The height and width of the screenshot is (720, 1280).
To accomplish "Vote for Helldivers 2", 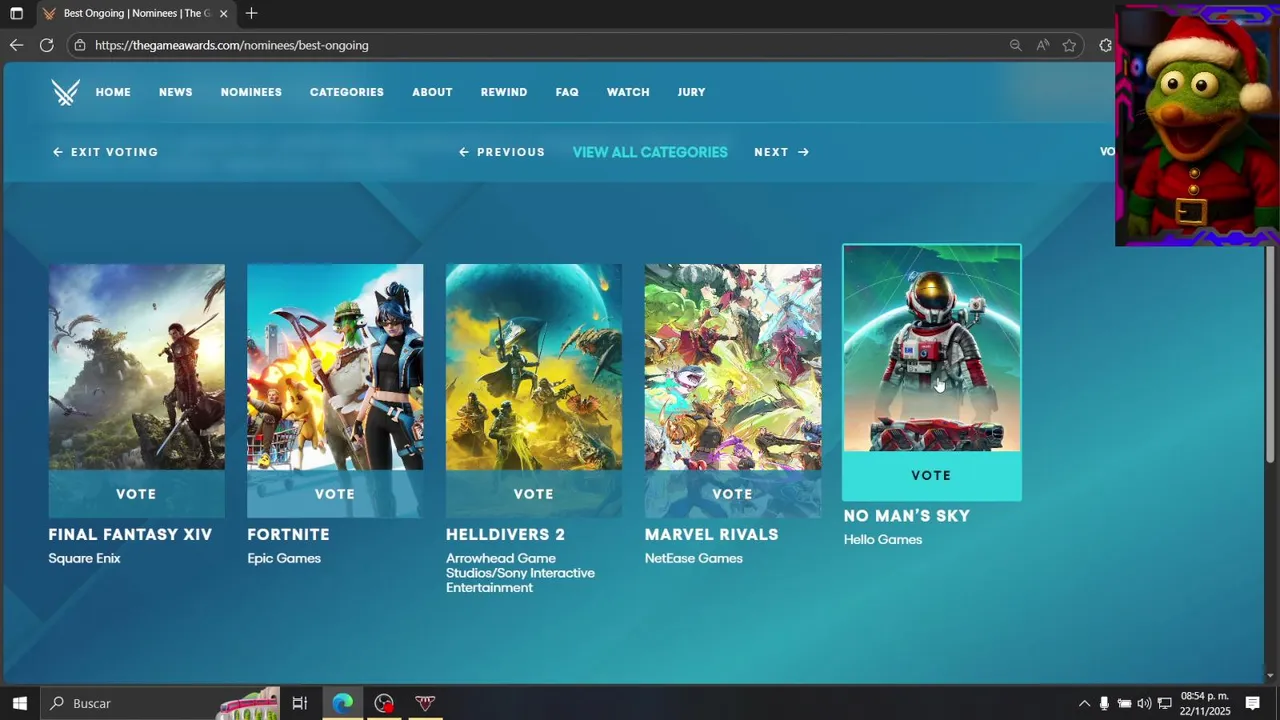I will pos(533,494).
